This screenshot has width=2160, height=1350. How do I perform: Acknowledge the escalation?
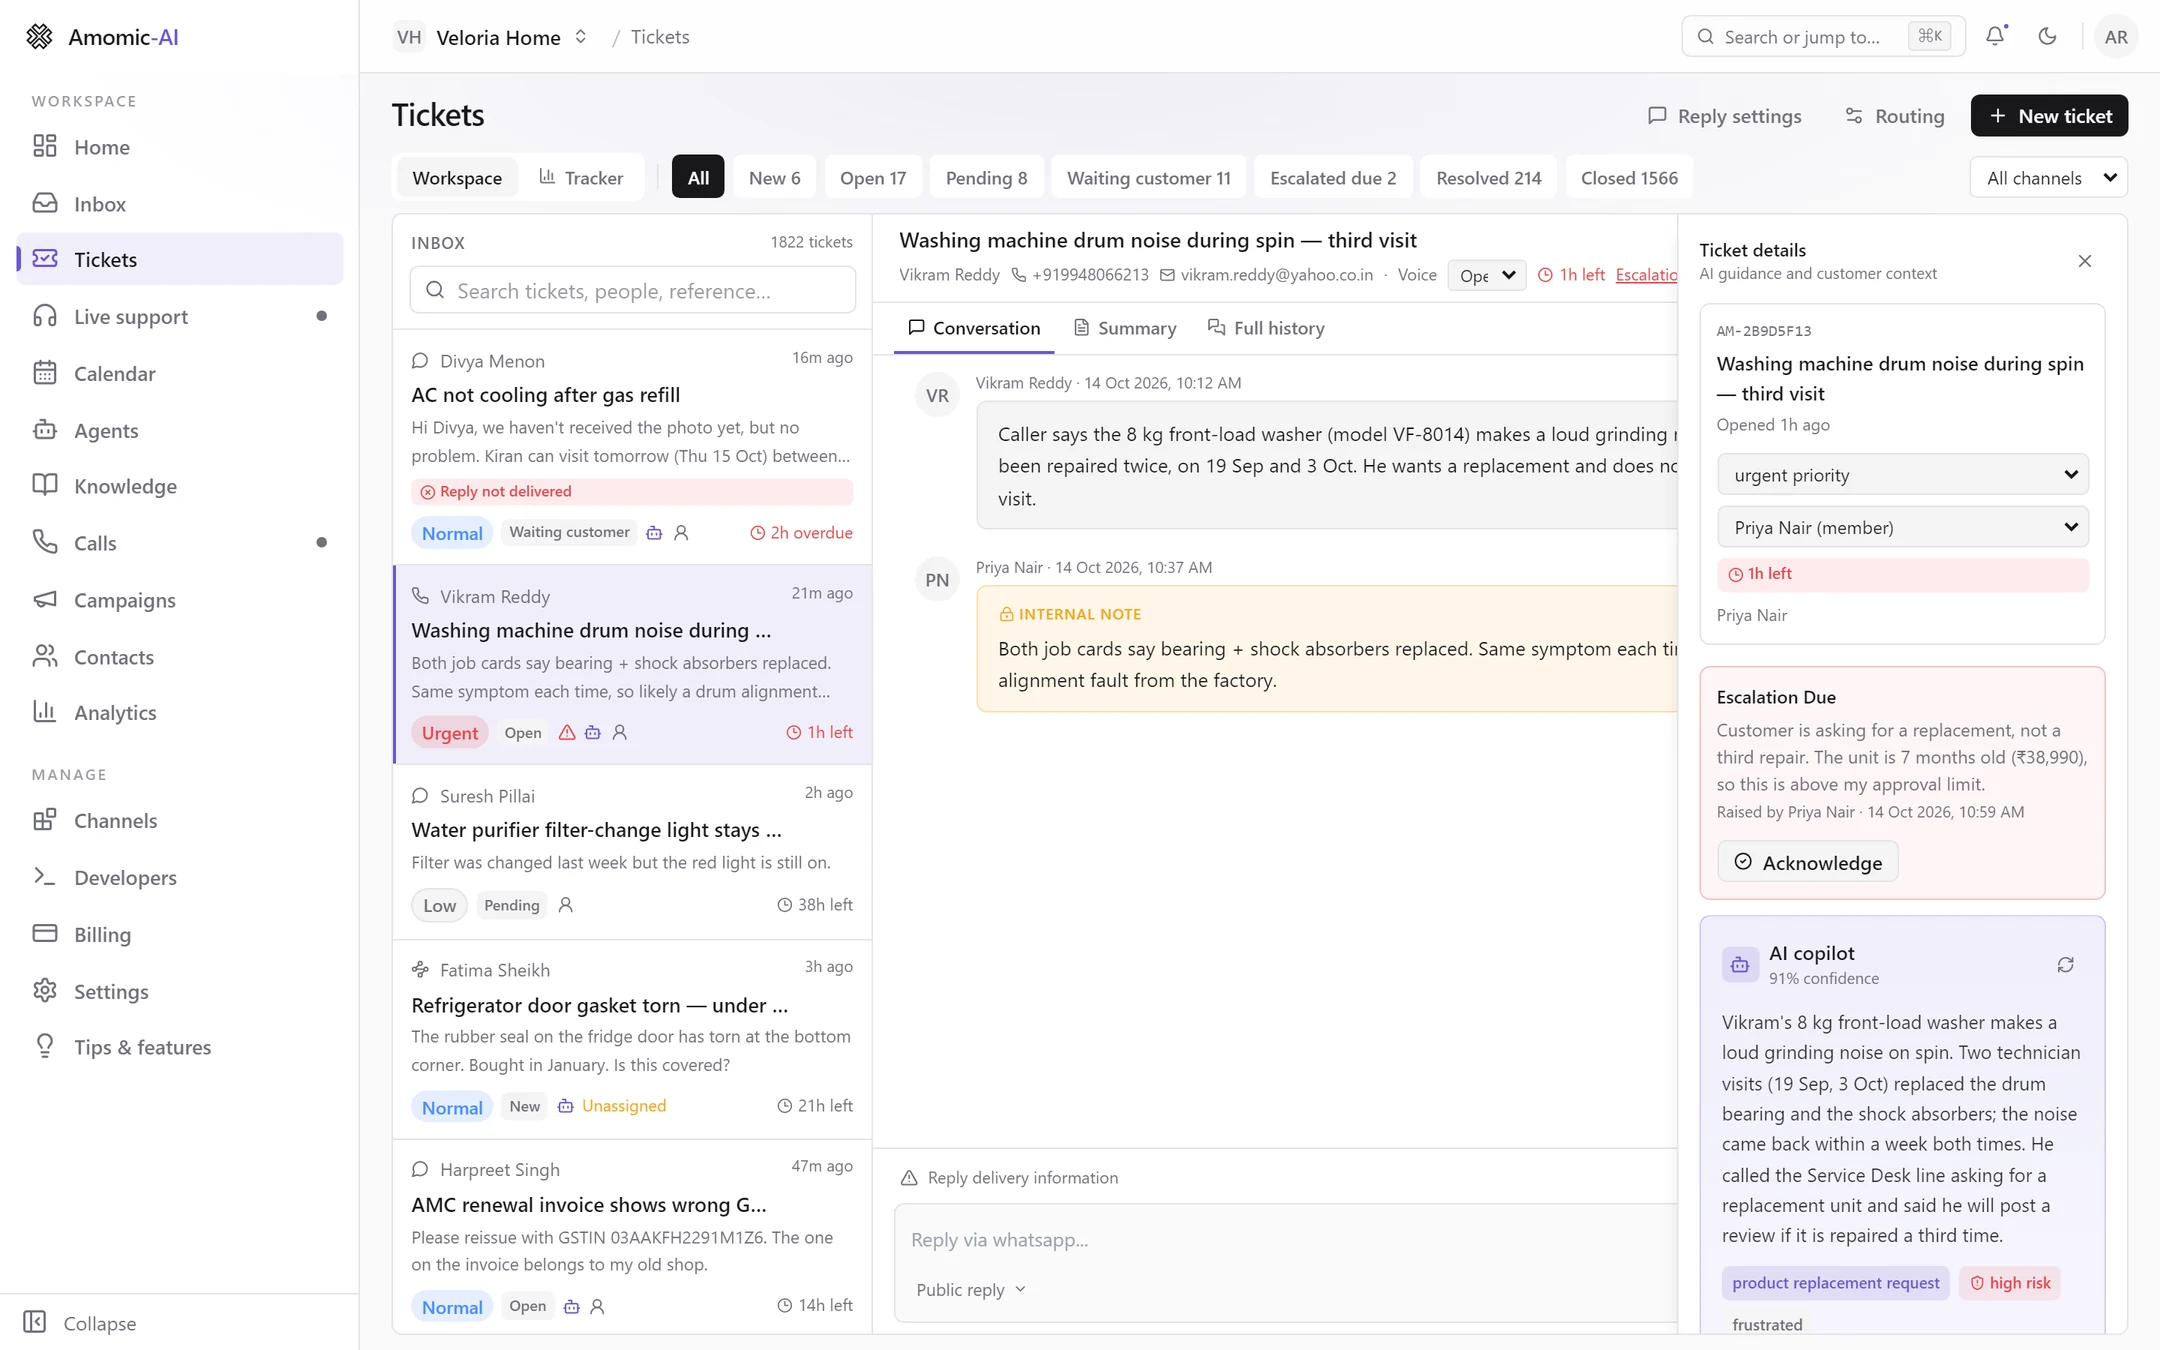[x=1808, y=862]
